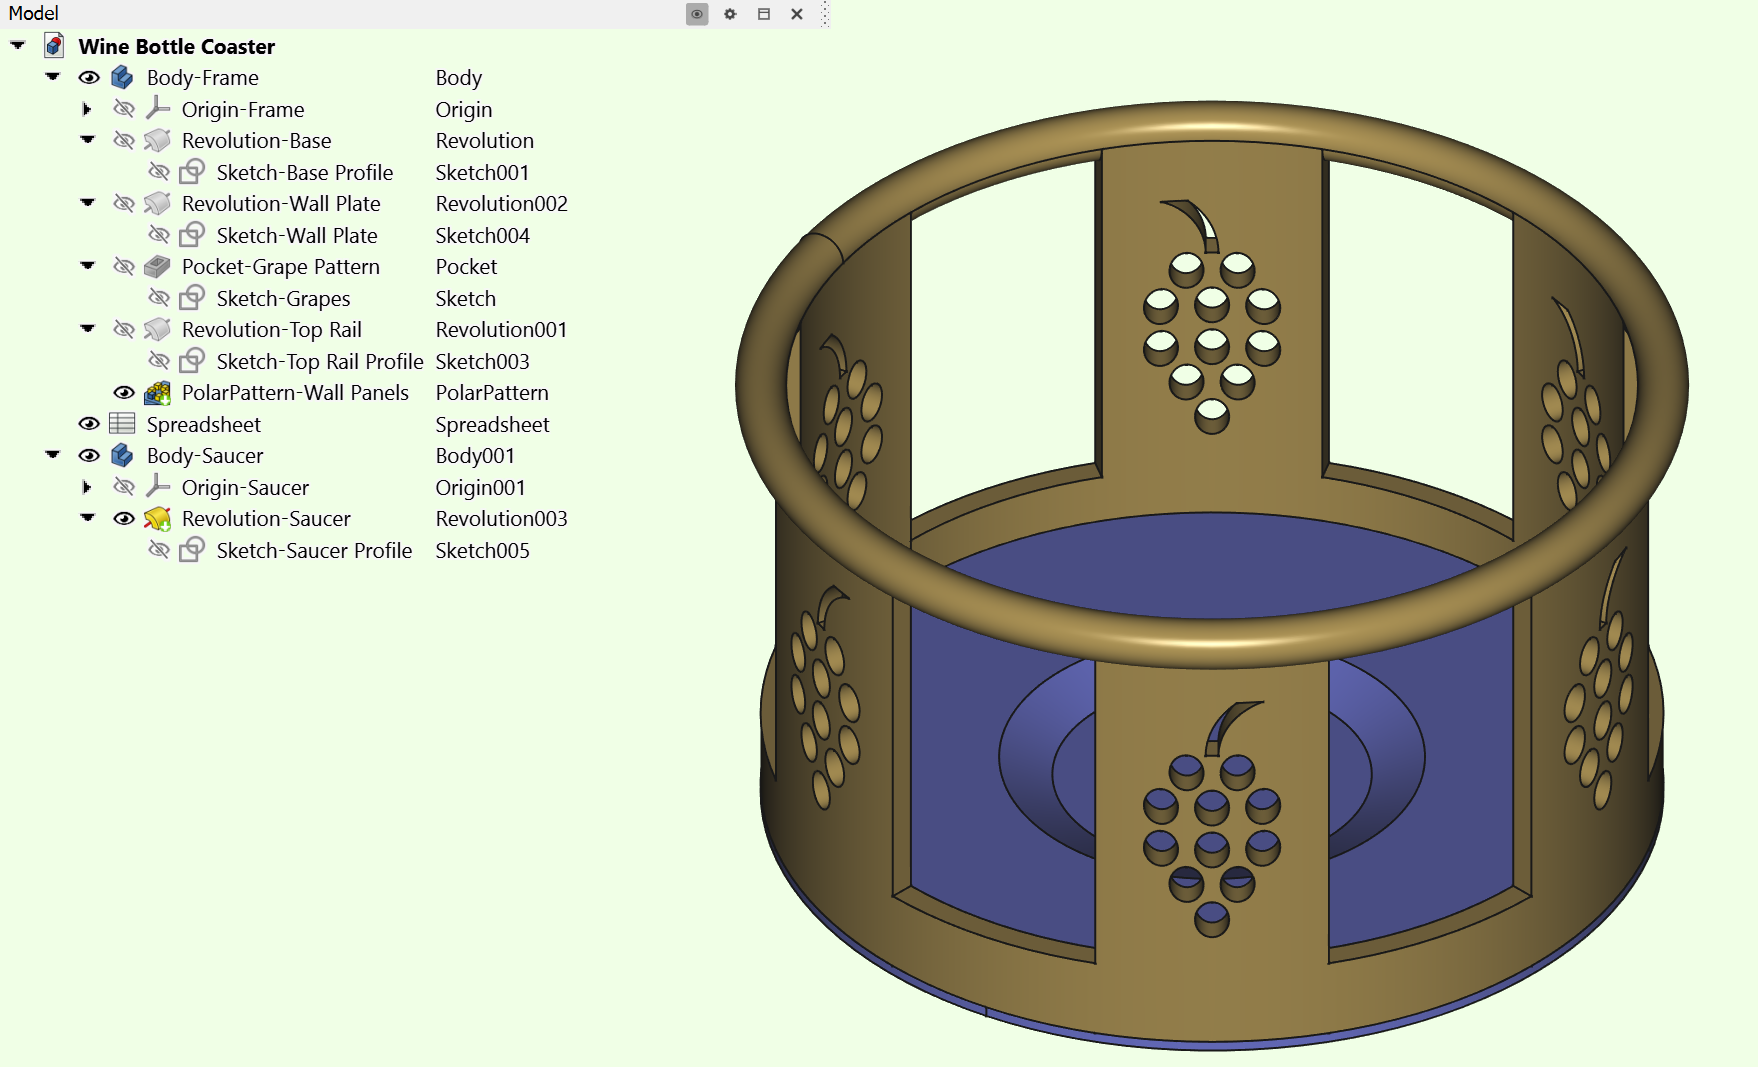This screenshot has height=1067, width=1758.
Task: Click the Sketch-Saucer Profile sketch icon
Action: (192, 550)
